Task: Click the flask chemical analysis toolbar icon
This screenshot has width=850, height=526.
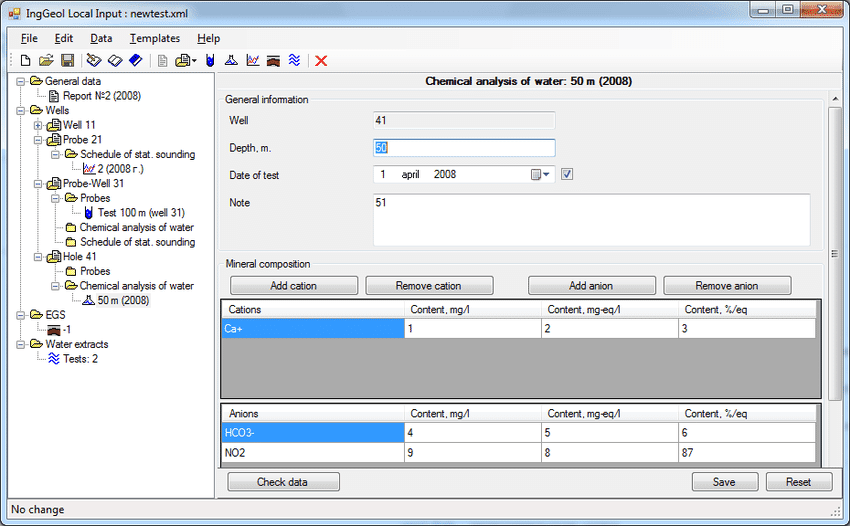Action: click(231, 61)
